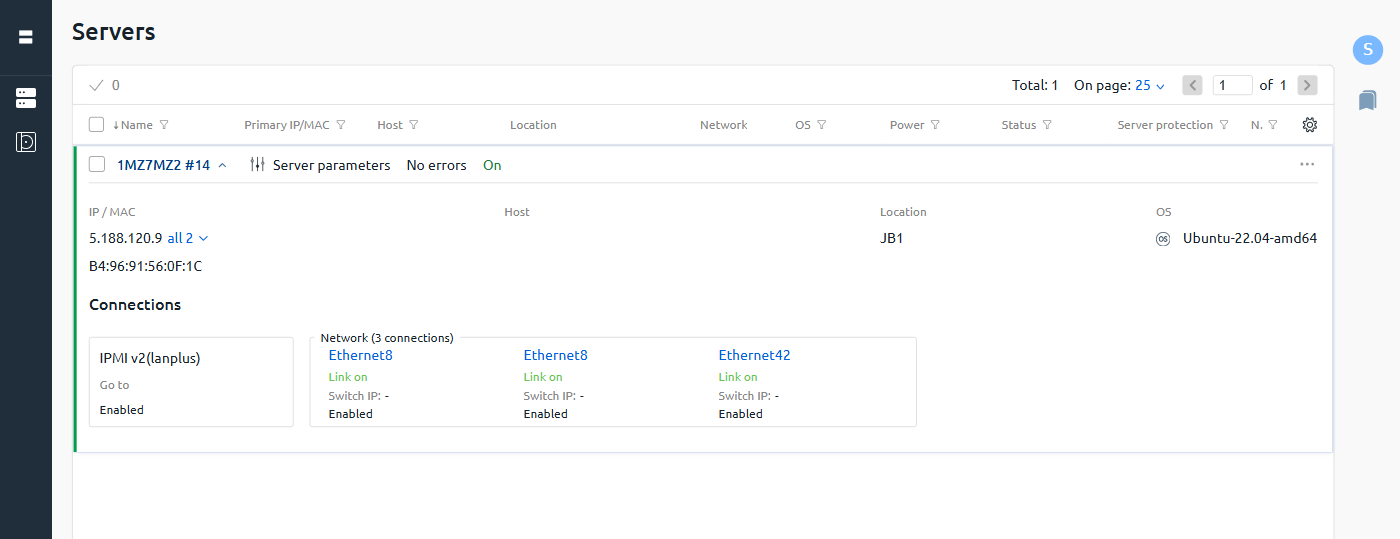Click Link on under Ethernet42
1400x539 pixels.
pyautogui.click(x=738, y=377)
